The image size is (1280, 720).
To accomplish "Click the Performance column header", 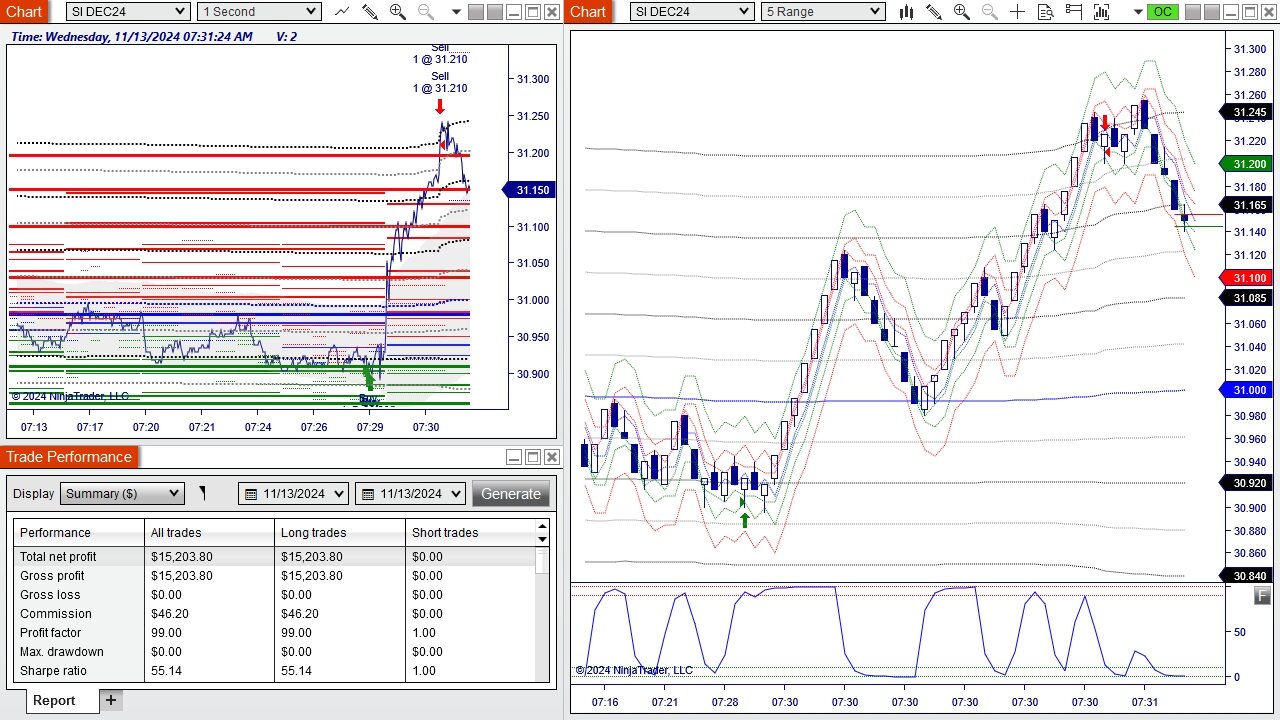I will pyautogui.click(x=79, y=533).
